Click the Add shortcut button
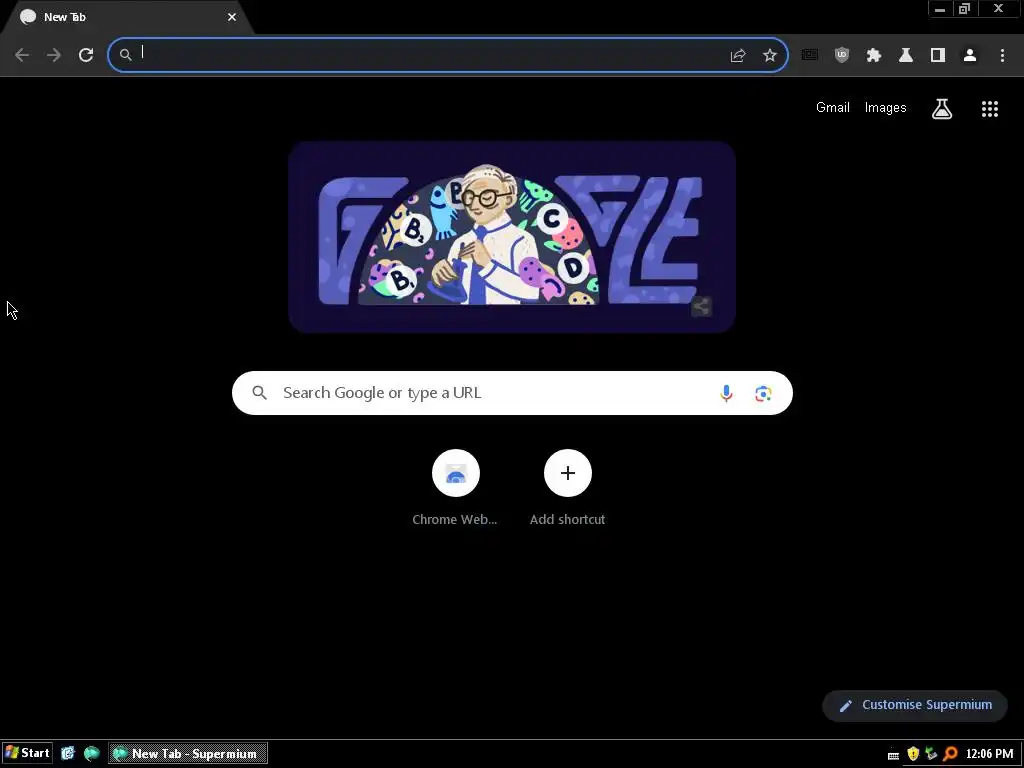The height and width of the screenshot is (768, 1024). coord(568,488)
